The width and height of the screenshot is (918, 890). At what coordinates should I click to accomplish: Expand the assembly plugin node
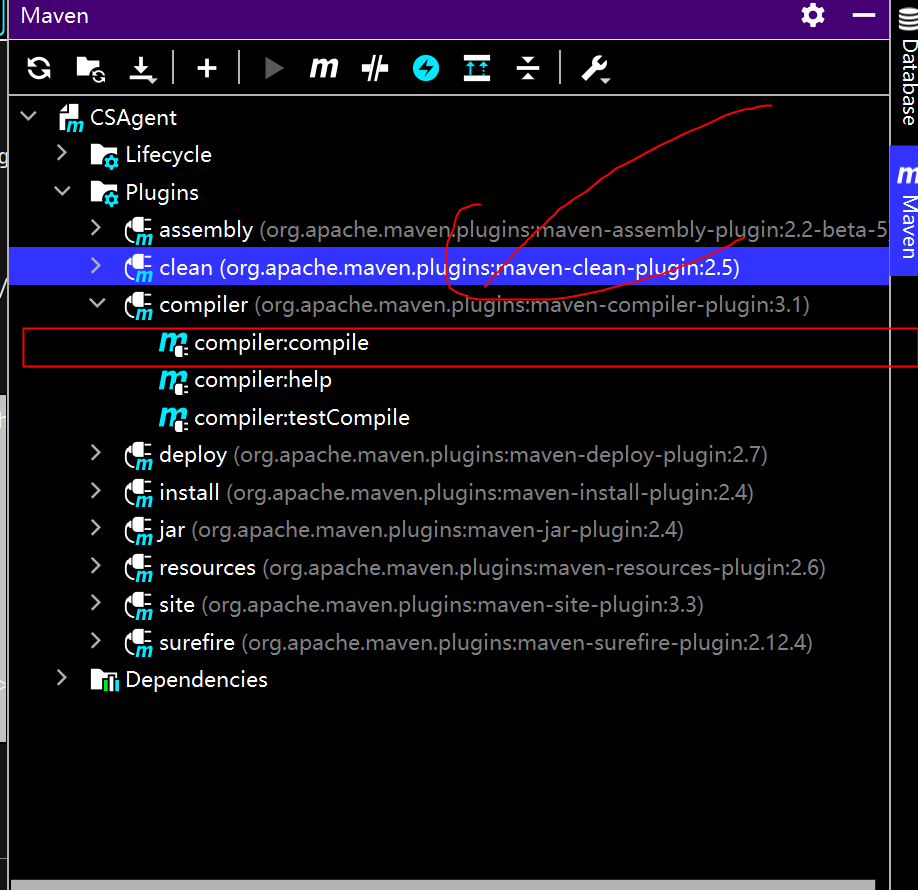pyautogui.click(x=96, y=228)
